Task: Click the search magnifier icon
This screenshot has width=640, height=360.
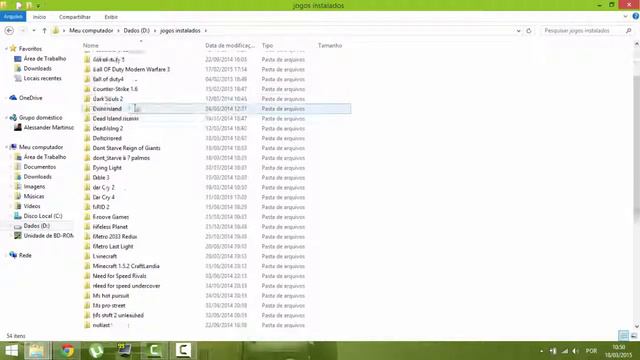Action: [629, 31]
